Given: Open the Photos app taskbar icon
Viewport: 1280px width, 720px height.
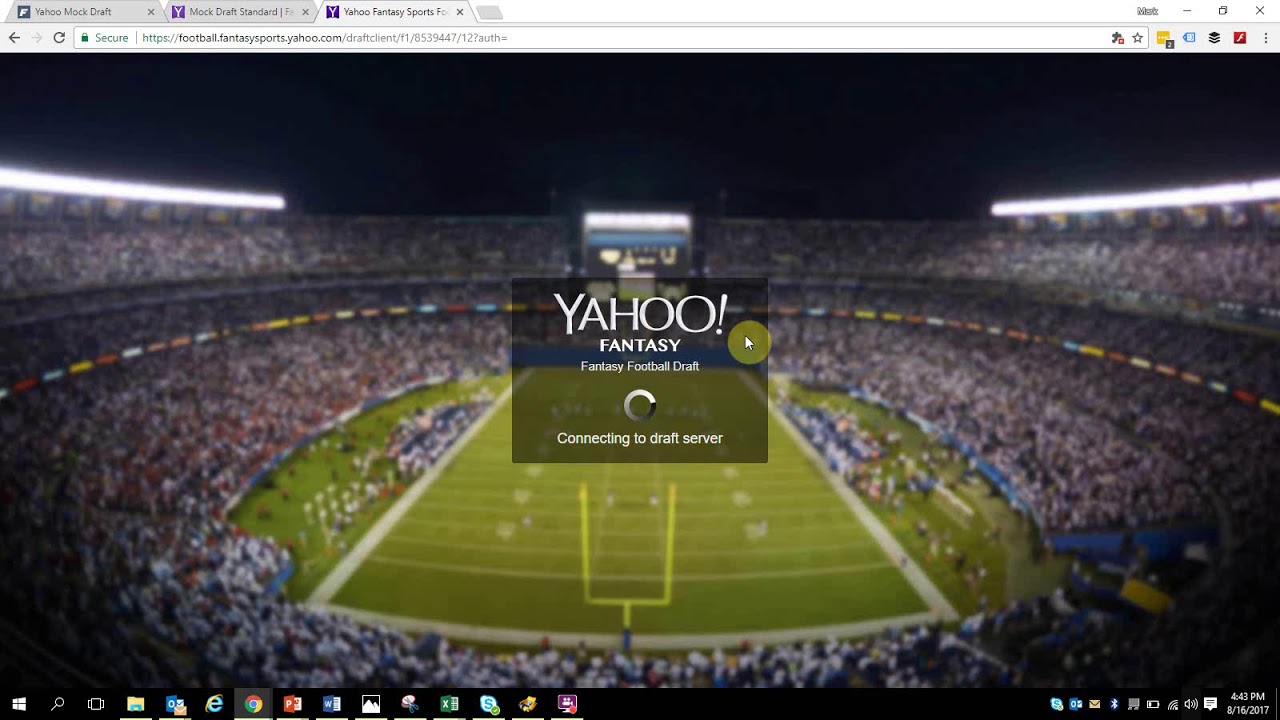Looking at the screenshot, I should pyautogui.click(x=371, y=704).
